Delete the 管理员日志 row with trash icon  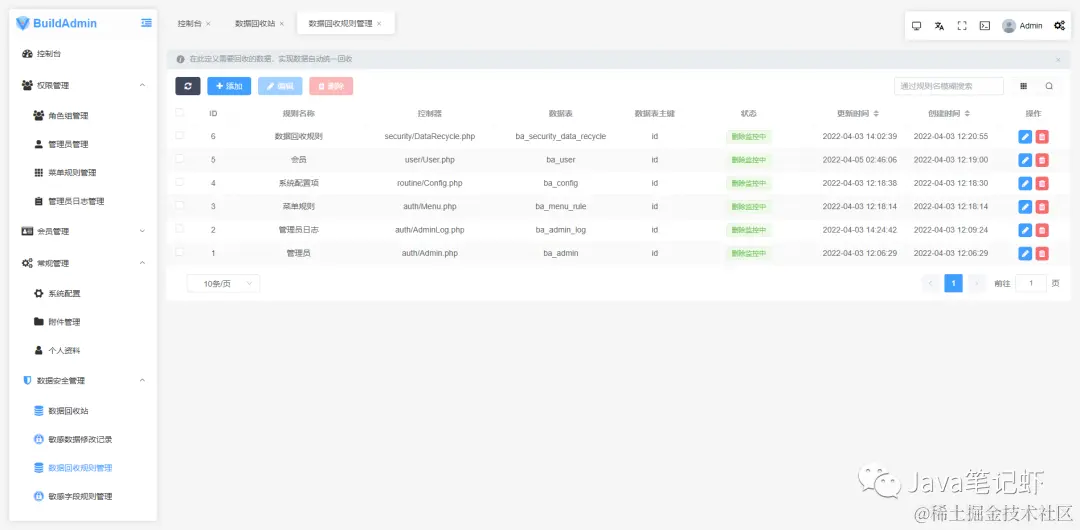click(1042, 230)
